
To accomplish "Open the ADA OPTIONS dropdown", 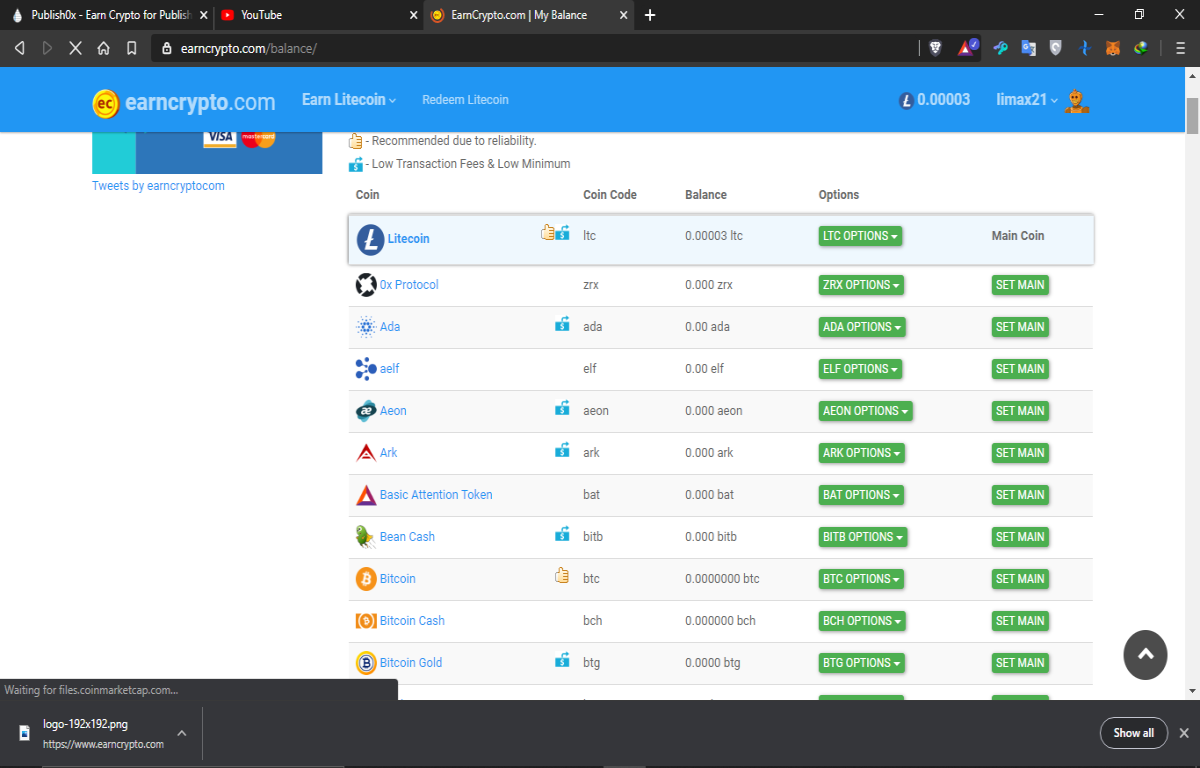I will [862, 327].
